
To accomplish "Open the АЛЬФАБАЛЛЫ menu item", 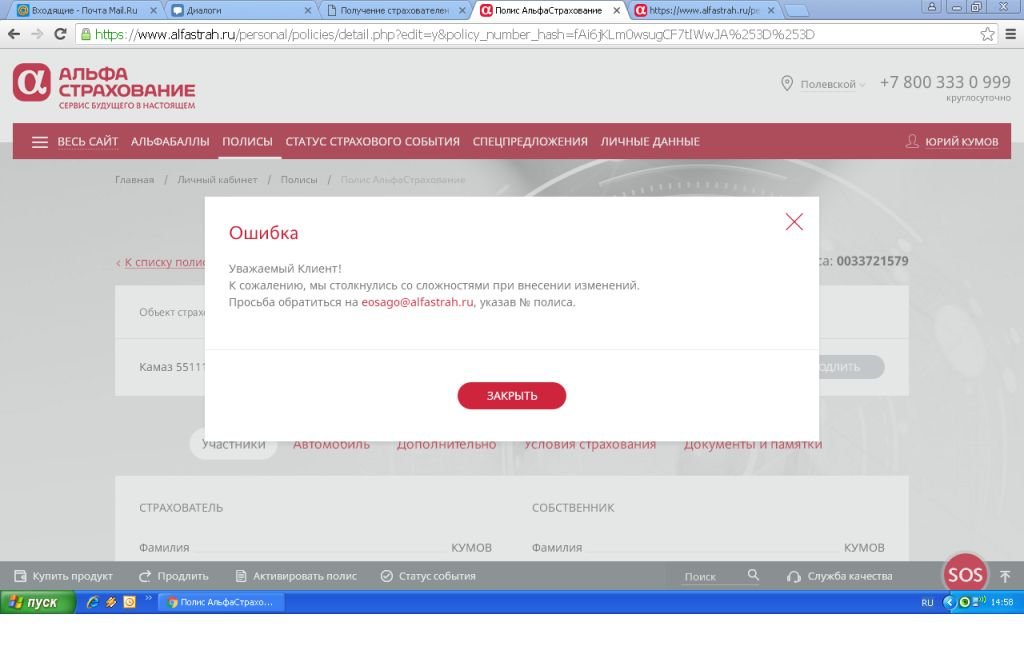I will point(170,142).
